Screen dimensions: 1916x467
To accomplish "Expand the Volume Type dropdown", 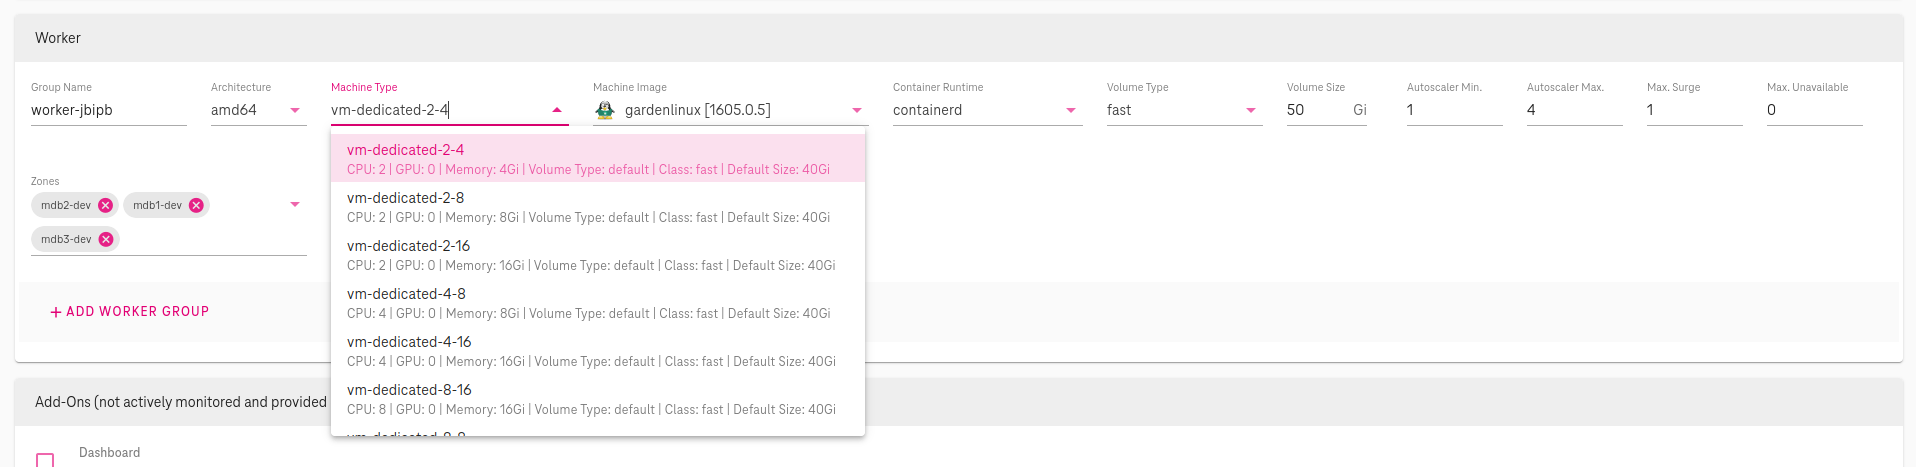I will [x=1251, y=110].
